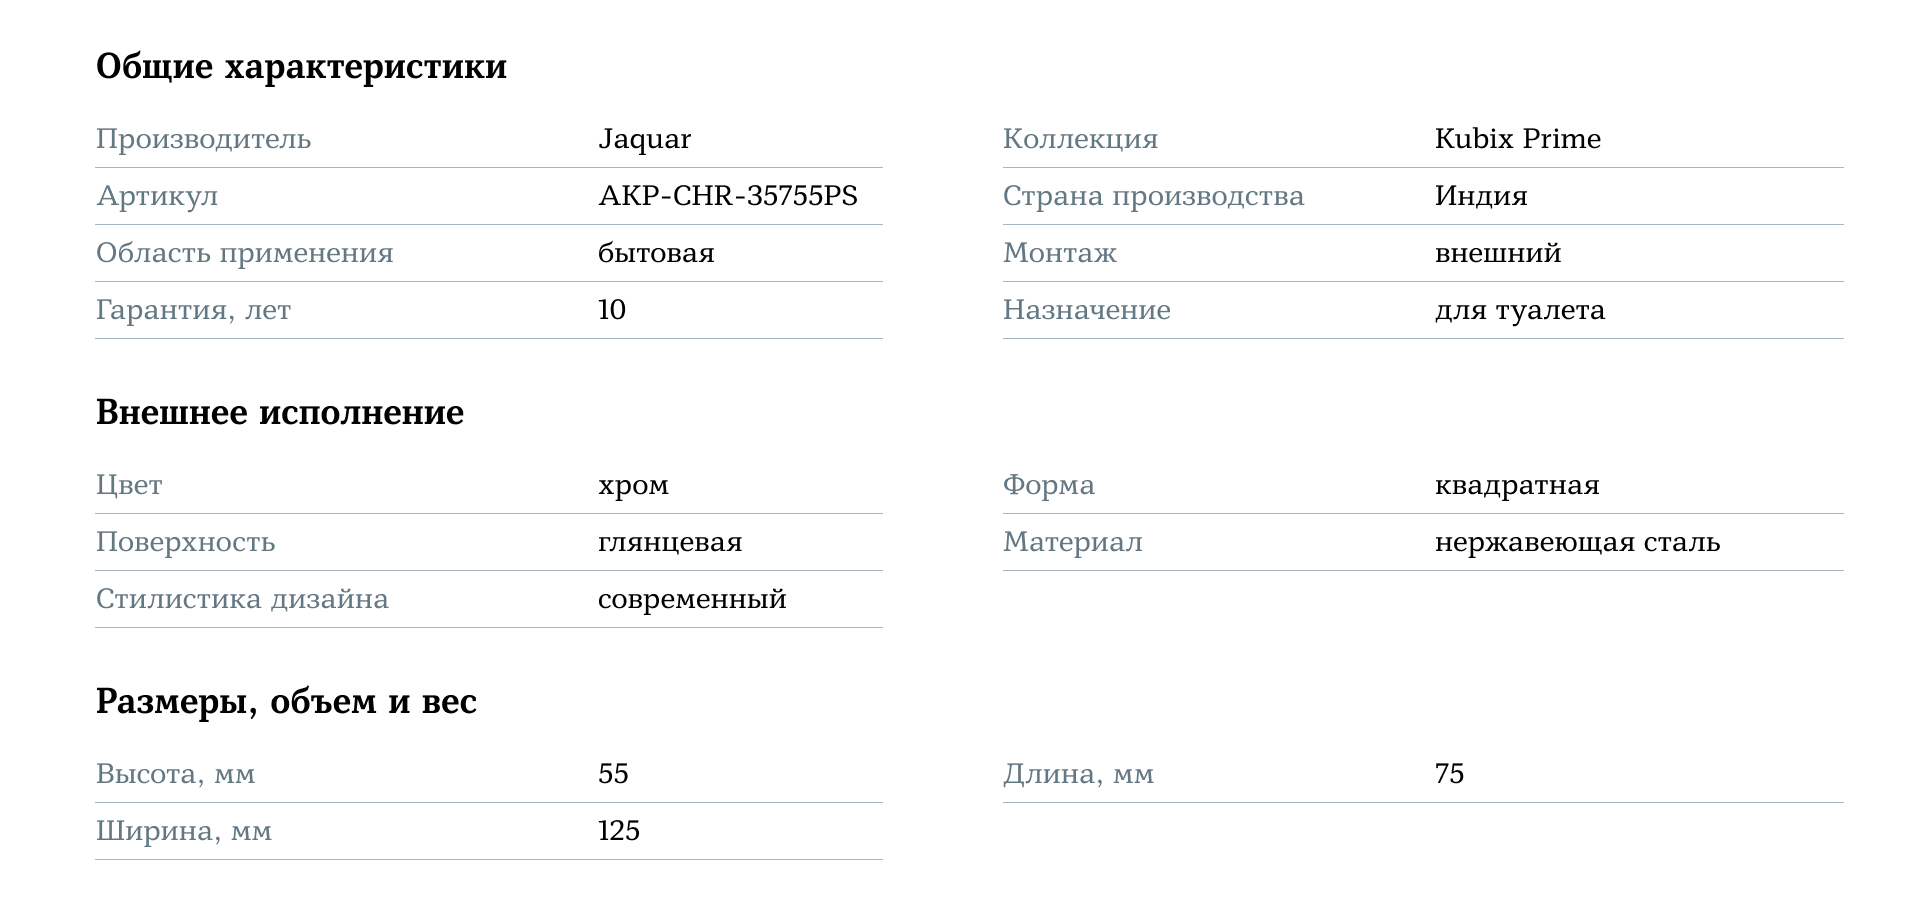
Task: Click the width value 125
Action: pos(618,831)
